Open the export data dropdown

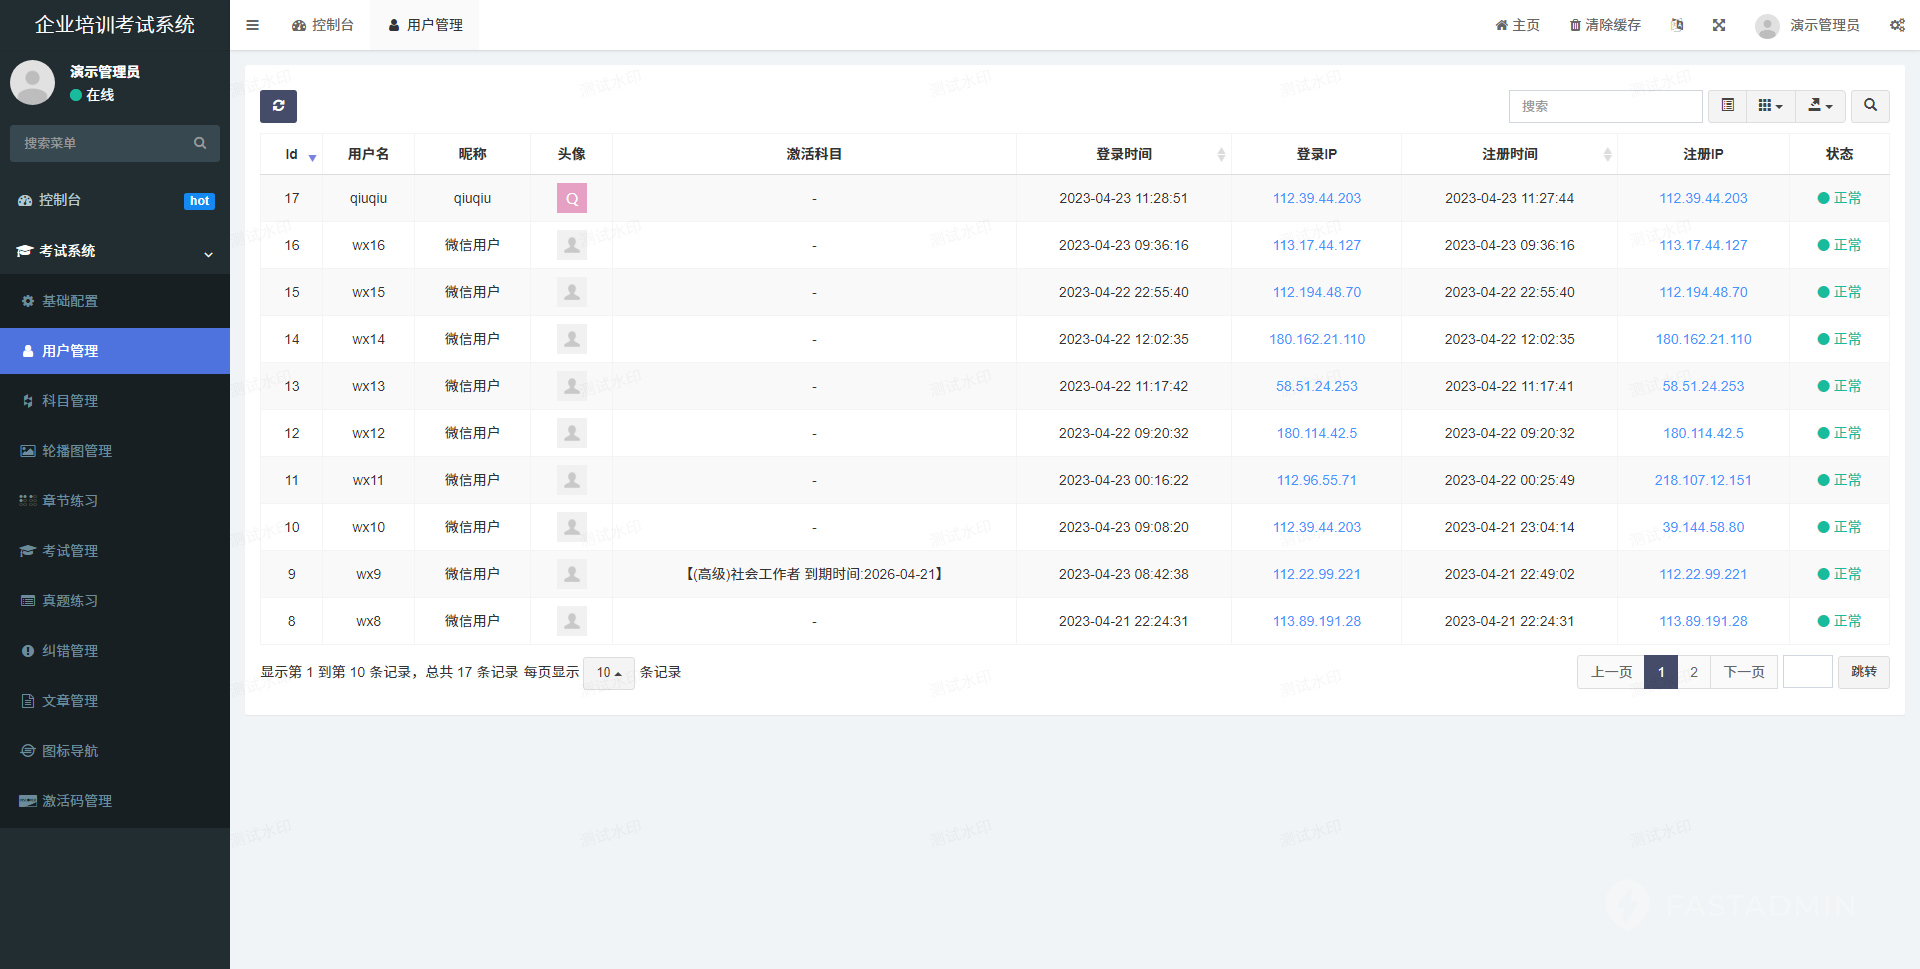[1820, 106]
